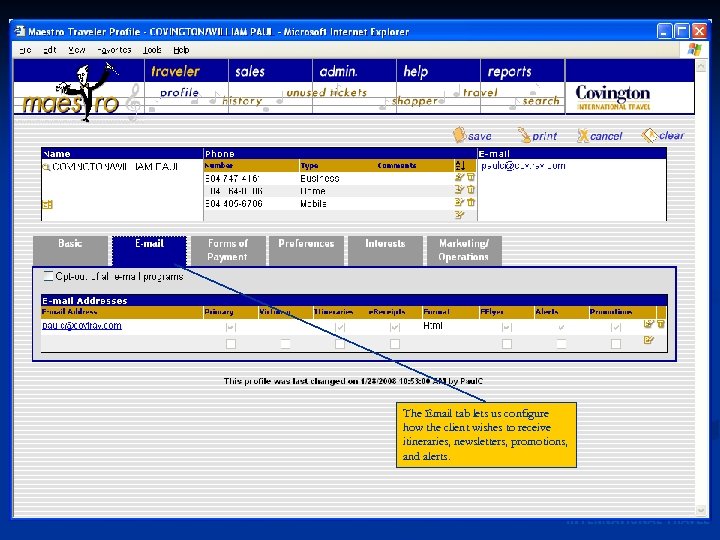720x540 pixels.
Task: Delete the paulc@covtrav.com e-mail address row
Action: pyautogui.click(x=661, y=324)
